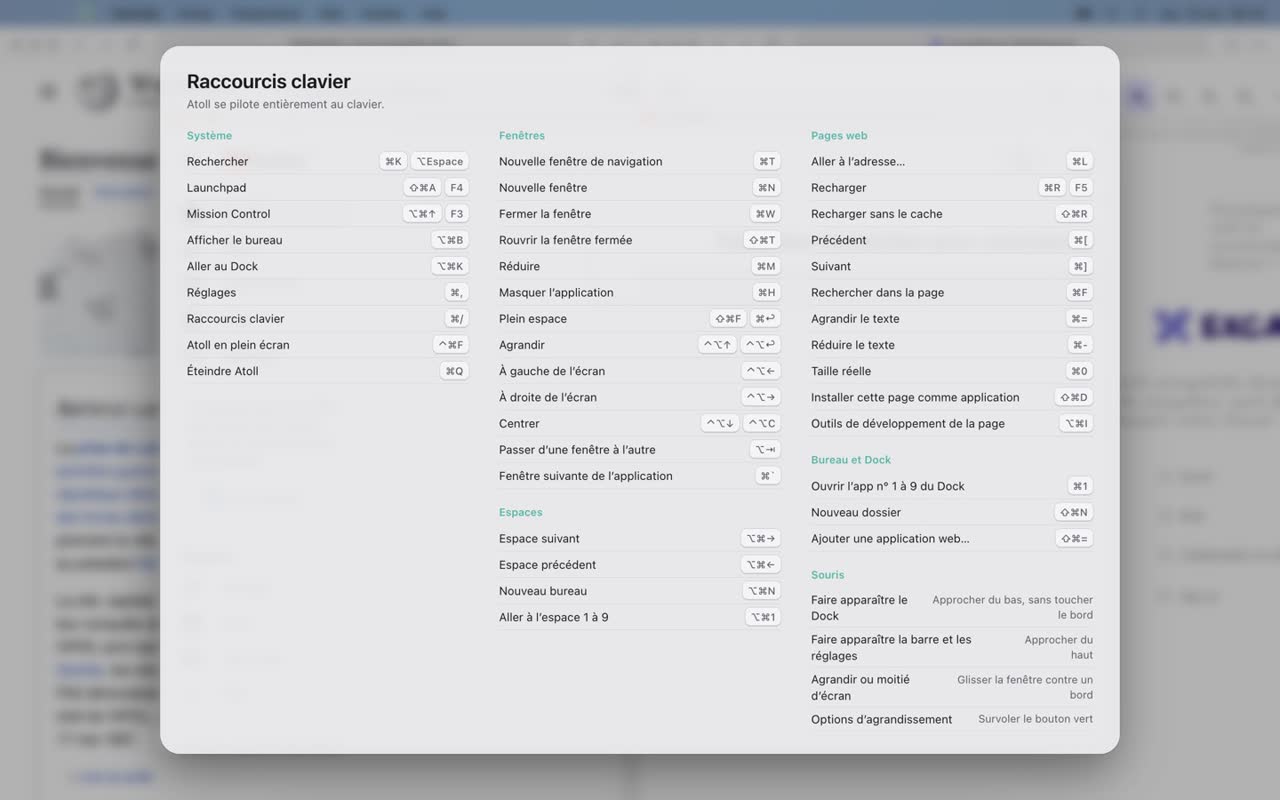1280x800 pixels.
Task: Click the '⌘K' key badge
Action: click(394, 161)
